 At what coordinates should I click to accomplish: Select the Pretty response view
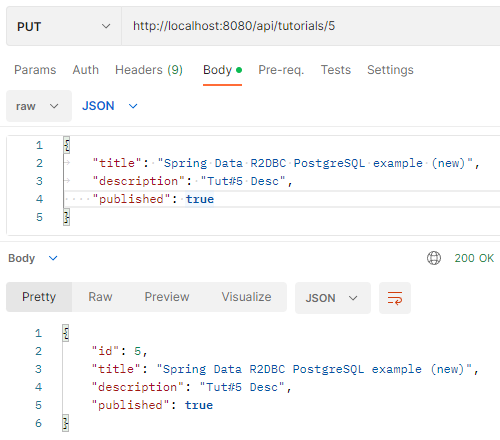39,297
